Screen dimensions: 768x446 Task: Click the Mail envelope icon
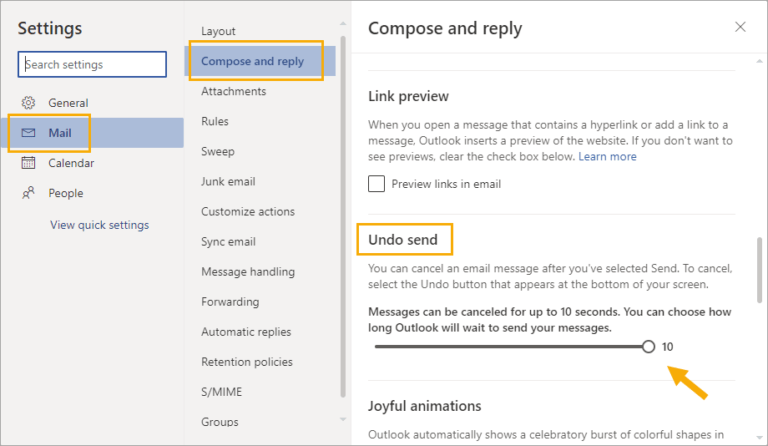[x=28, y=133]
